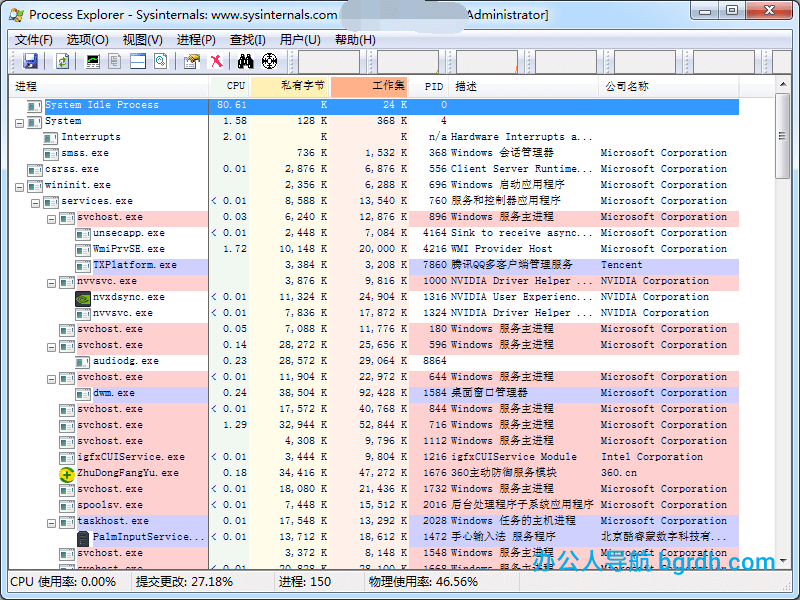Viewport: 800px width, 600px height.
Task: Open the 视图(V) menu
Action: (x=142, y=40)
